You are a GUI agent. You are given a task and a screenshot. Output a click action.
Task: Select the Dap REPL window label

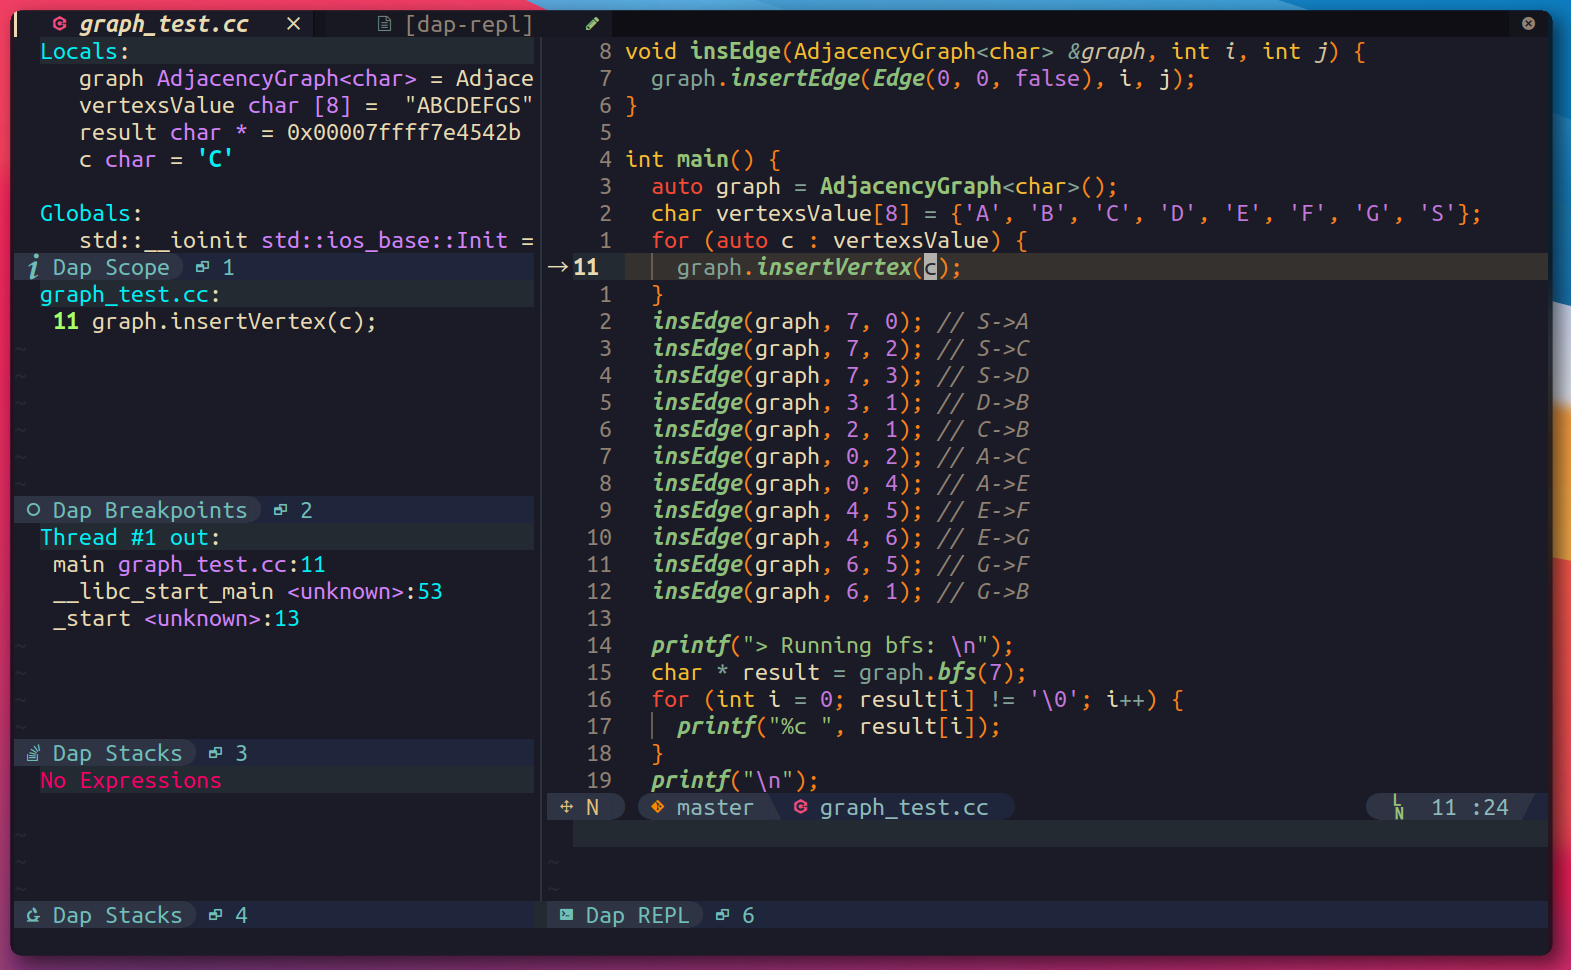tap(637, 915)
